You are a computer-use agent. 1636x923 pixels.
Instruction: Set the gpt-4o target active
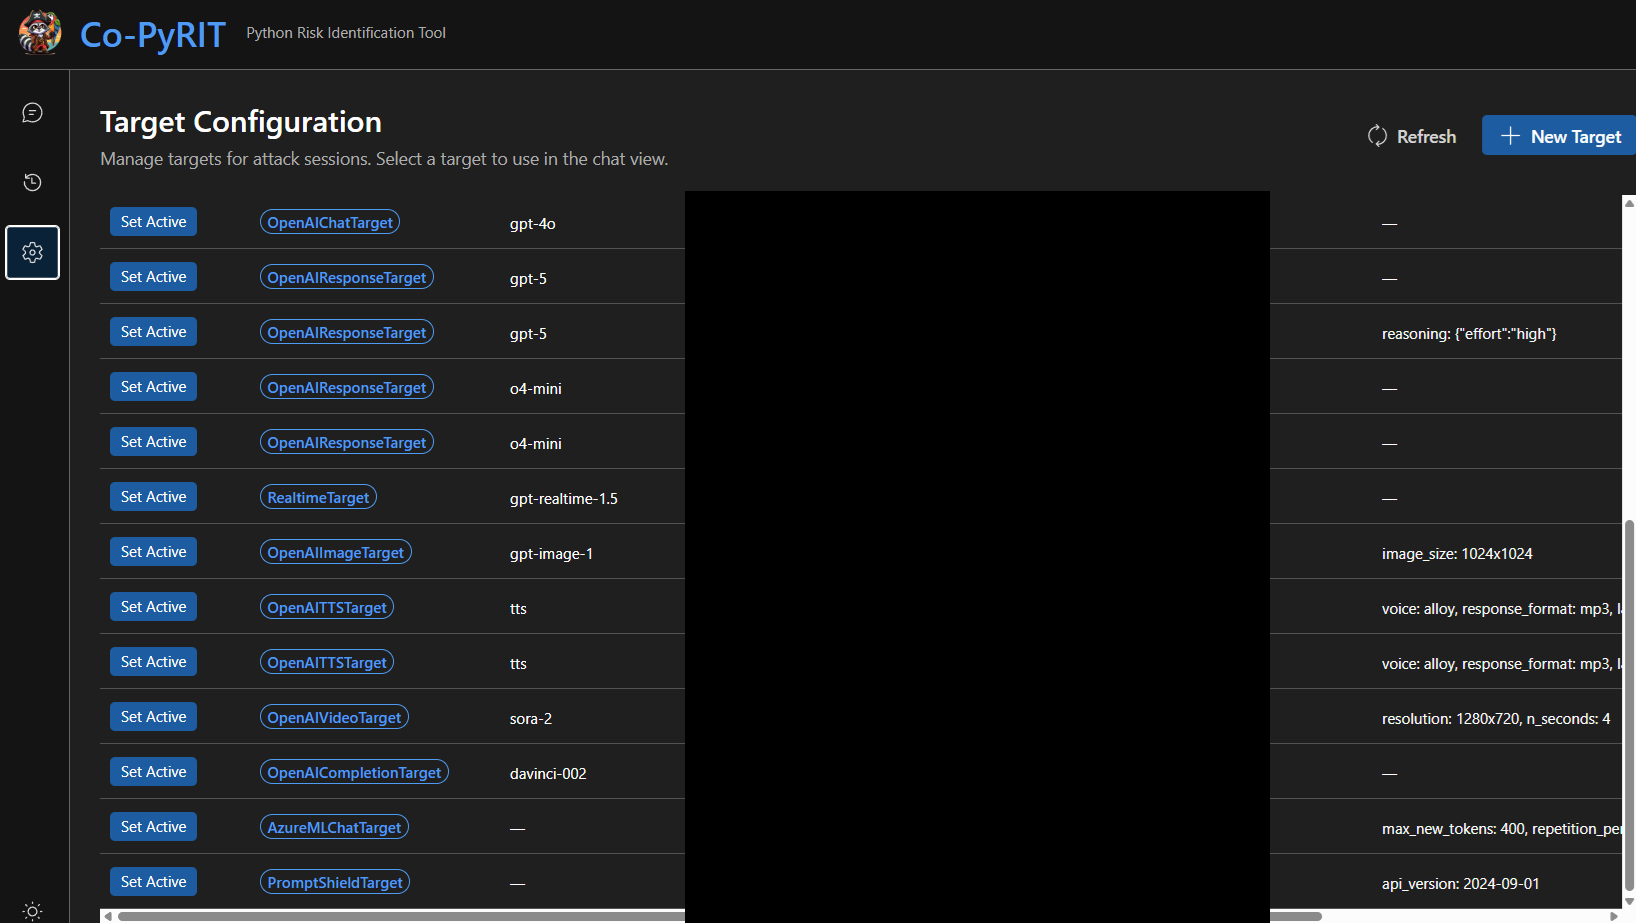153,222
